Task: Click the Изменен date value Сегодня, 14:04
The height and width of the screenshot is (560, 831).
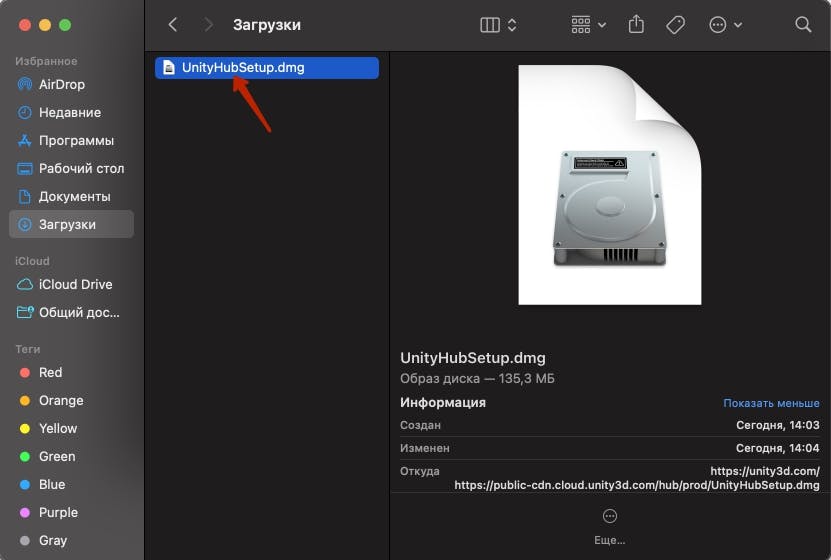Action: (x=777, y=448)
